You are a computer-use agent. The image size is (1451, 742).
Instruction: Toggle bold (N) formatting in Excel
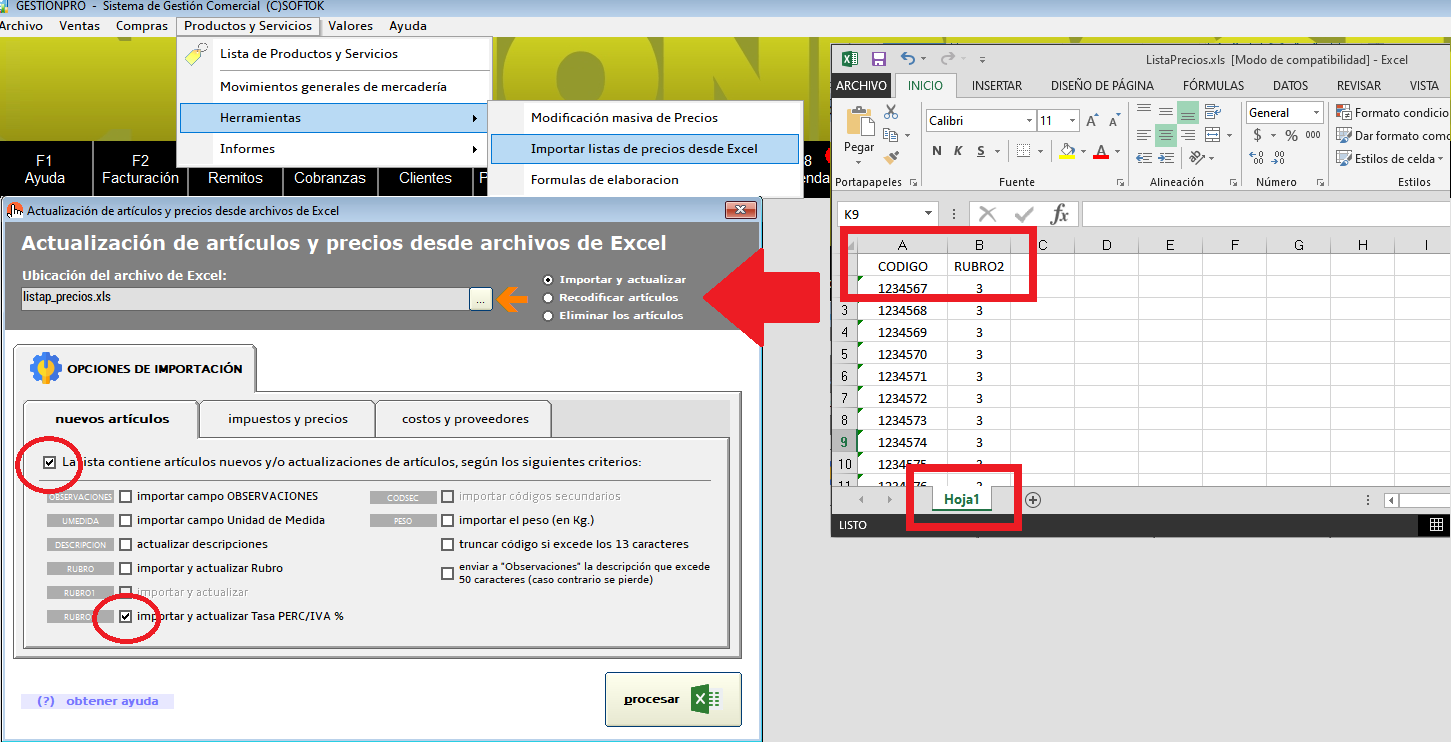937,151
